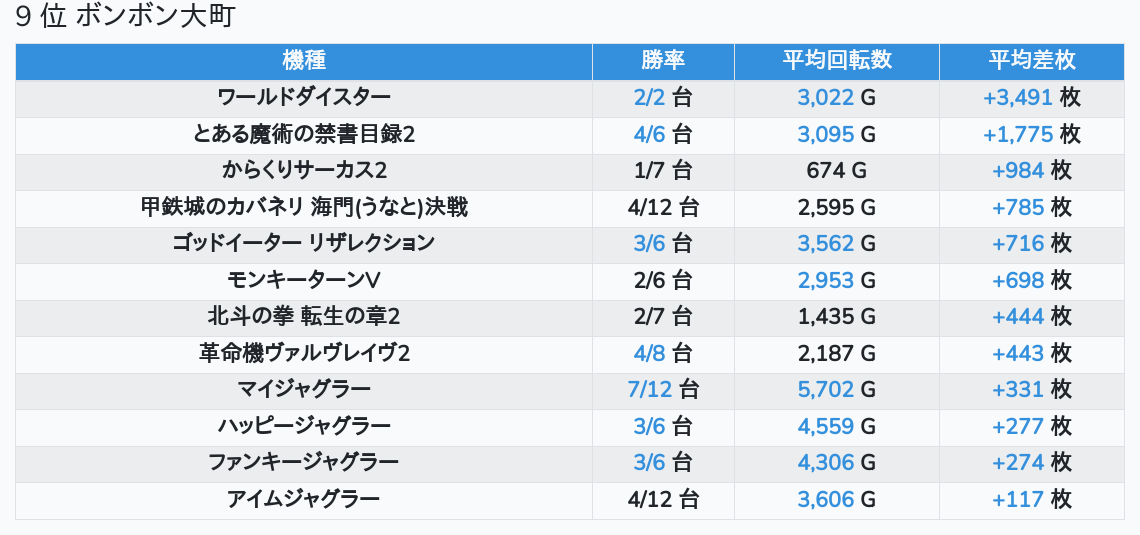The width and height of the screenshot is (1140, 535).
Task: Click からくりサーカス2 machine name
Action: click(x=304, y=171)
